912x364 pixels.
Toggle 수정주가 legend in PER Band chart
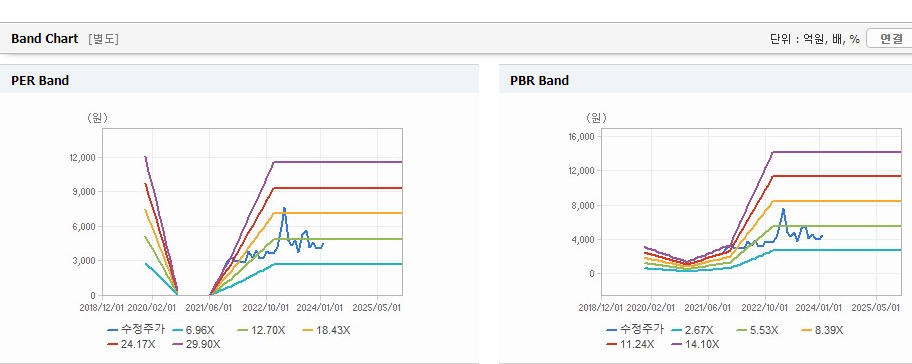[x=137, y=330]
